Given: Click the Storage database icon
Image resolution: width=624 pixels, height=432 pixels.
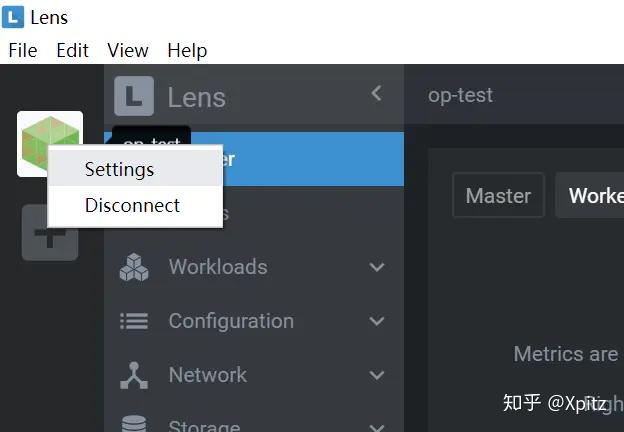Looking at the screenshot, I should point(134,423).
